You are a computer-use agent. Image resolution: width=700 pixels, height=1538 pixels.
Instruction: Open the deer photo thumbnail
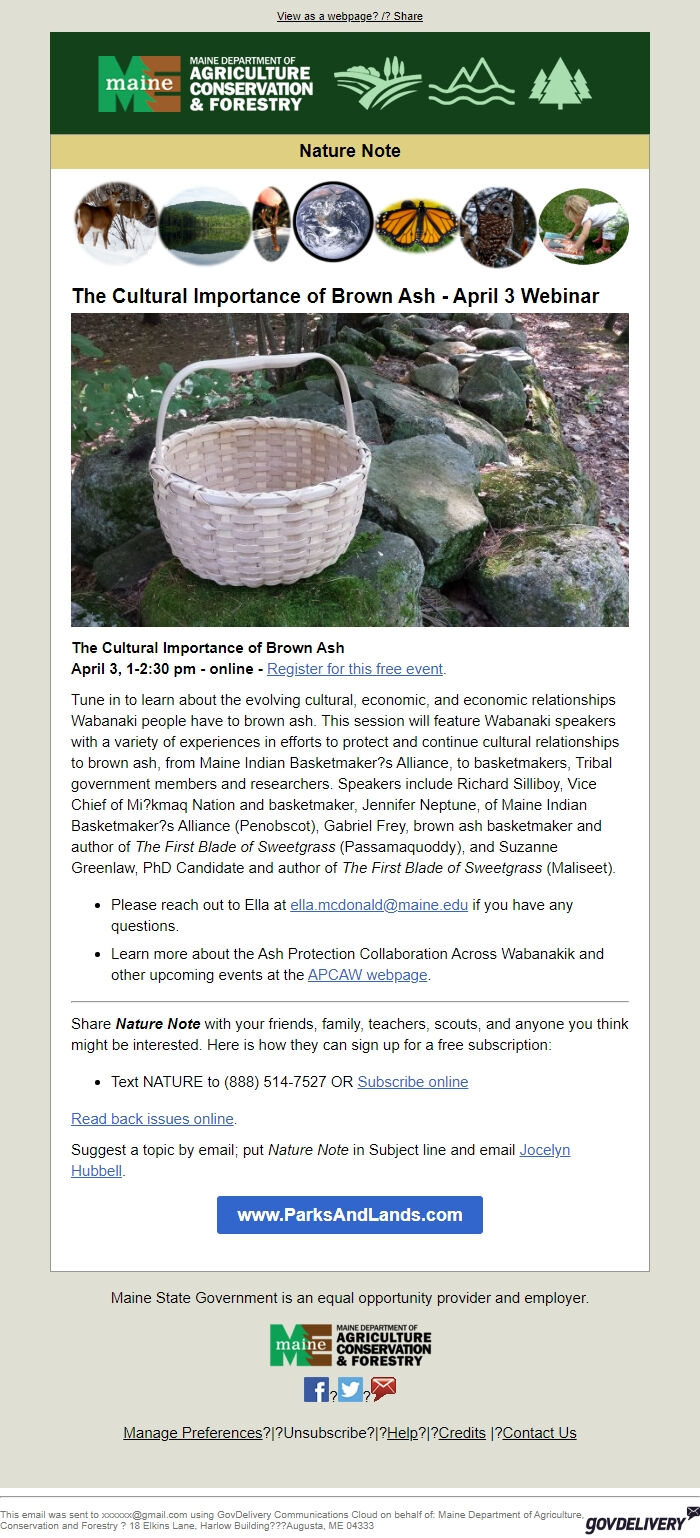coord(117,224)
